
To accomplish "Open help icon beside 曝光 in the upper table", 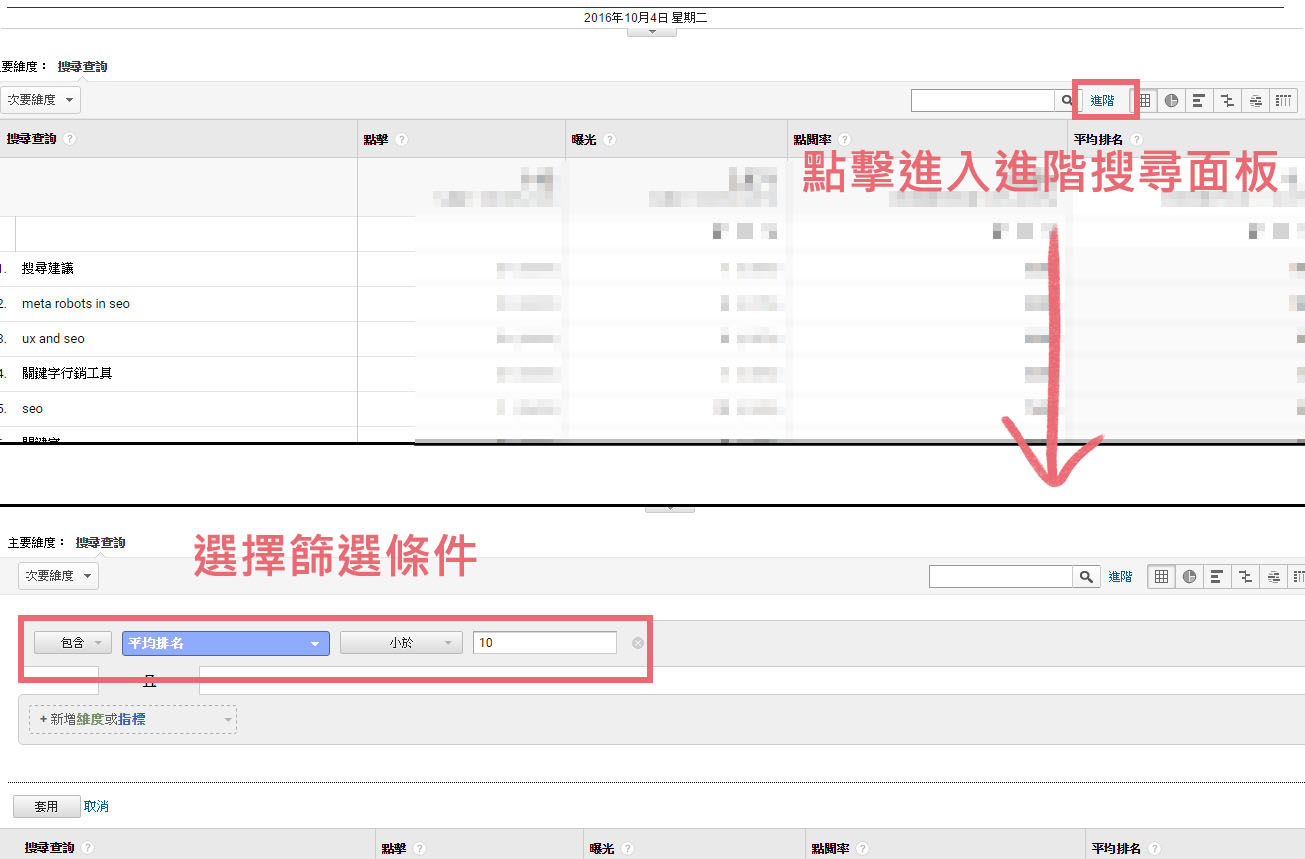I will click(609, 140).
